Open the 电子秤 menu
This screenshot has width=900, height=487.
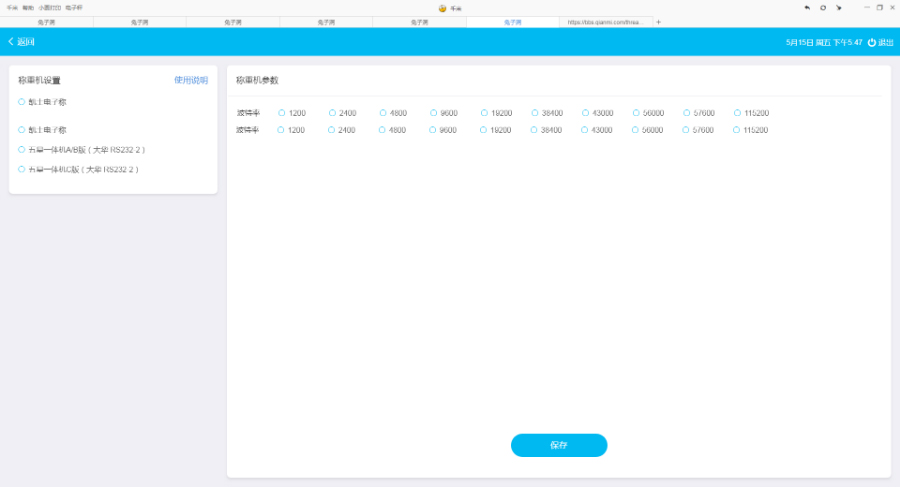(74, 7)
